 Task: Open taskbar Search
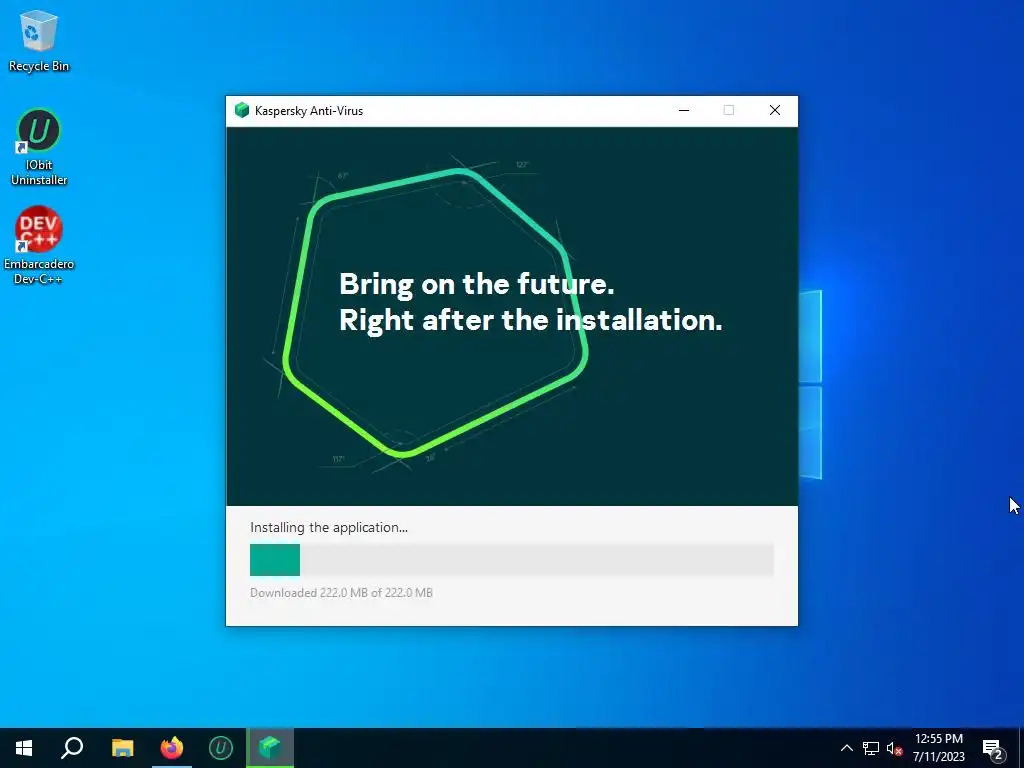(x=72, y=748)
